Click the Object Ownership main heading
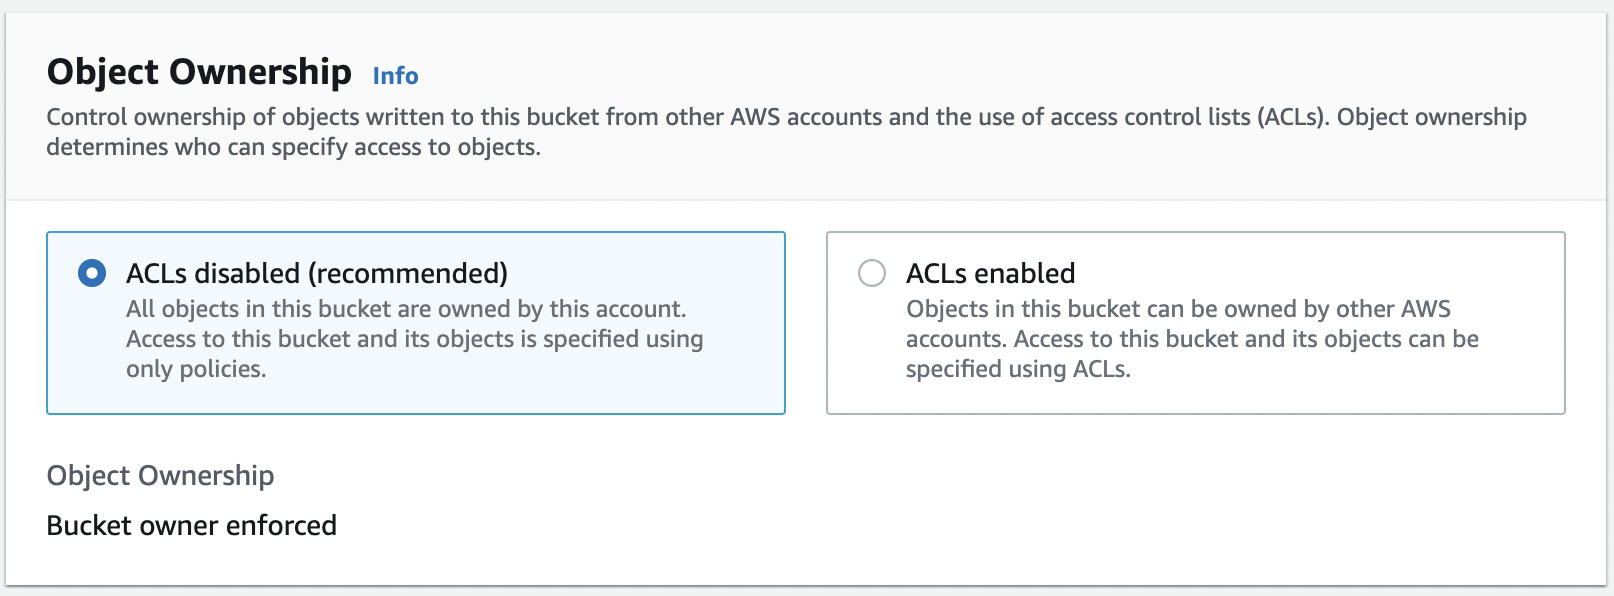1614x596 pixels. [x=199, y=72]
